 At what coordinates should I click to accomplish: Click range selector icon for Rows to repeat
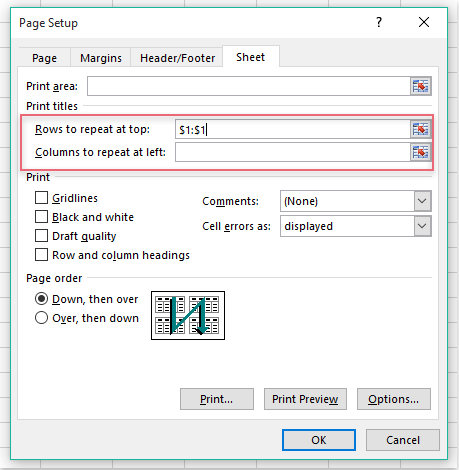[421, 129]
